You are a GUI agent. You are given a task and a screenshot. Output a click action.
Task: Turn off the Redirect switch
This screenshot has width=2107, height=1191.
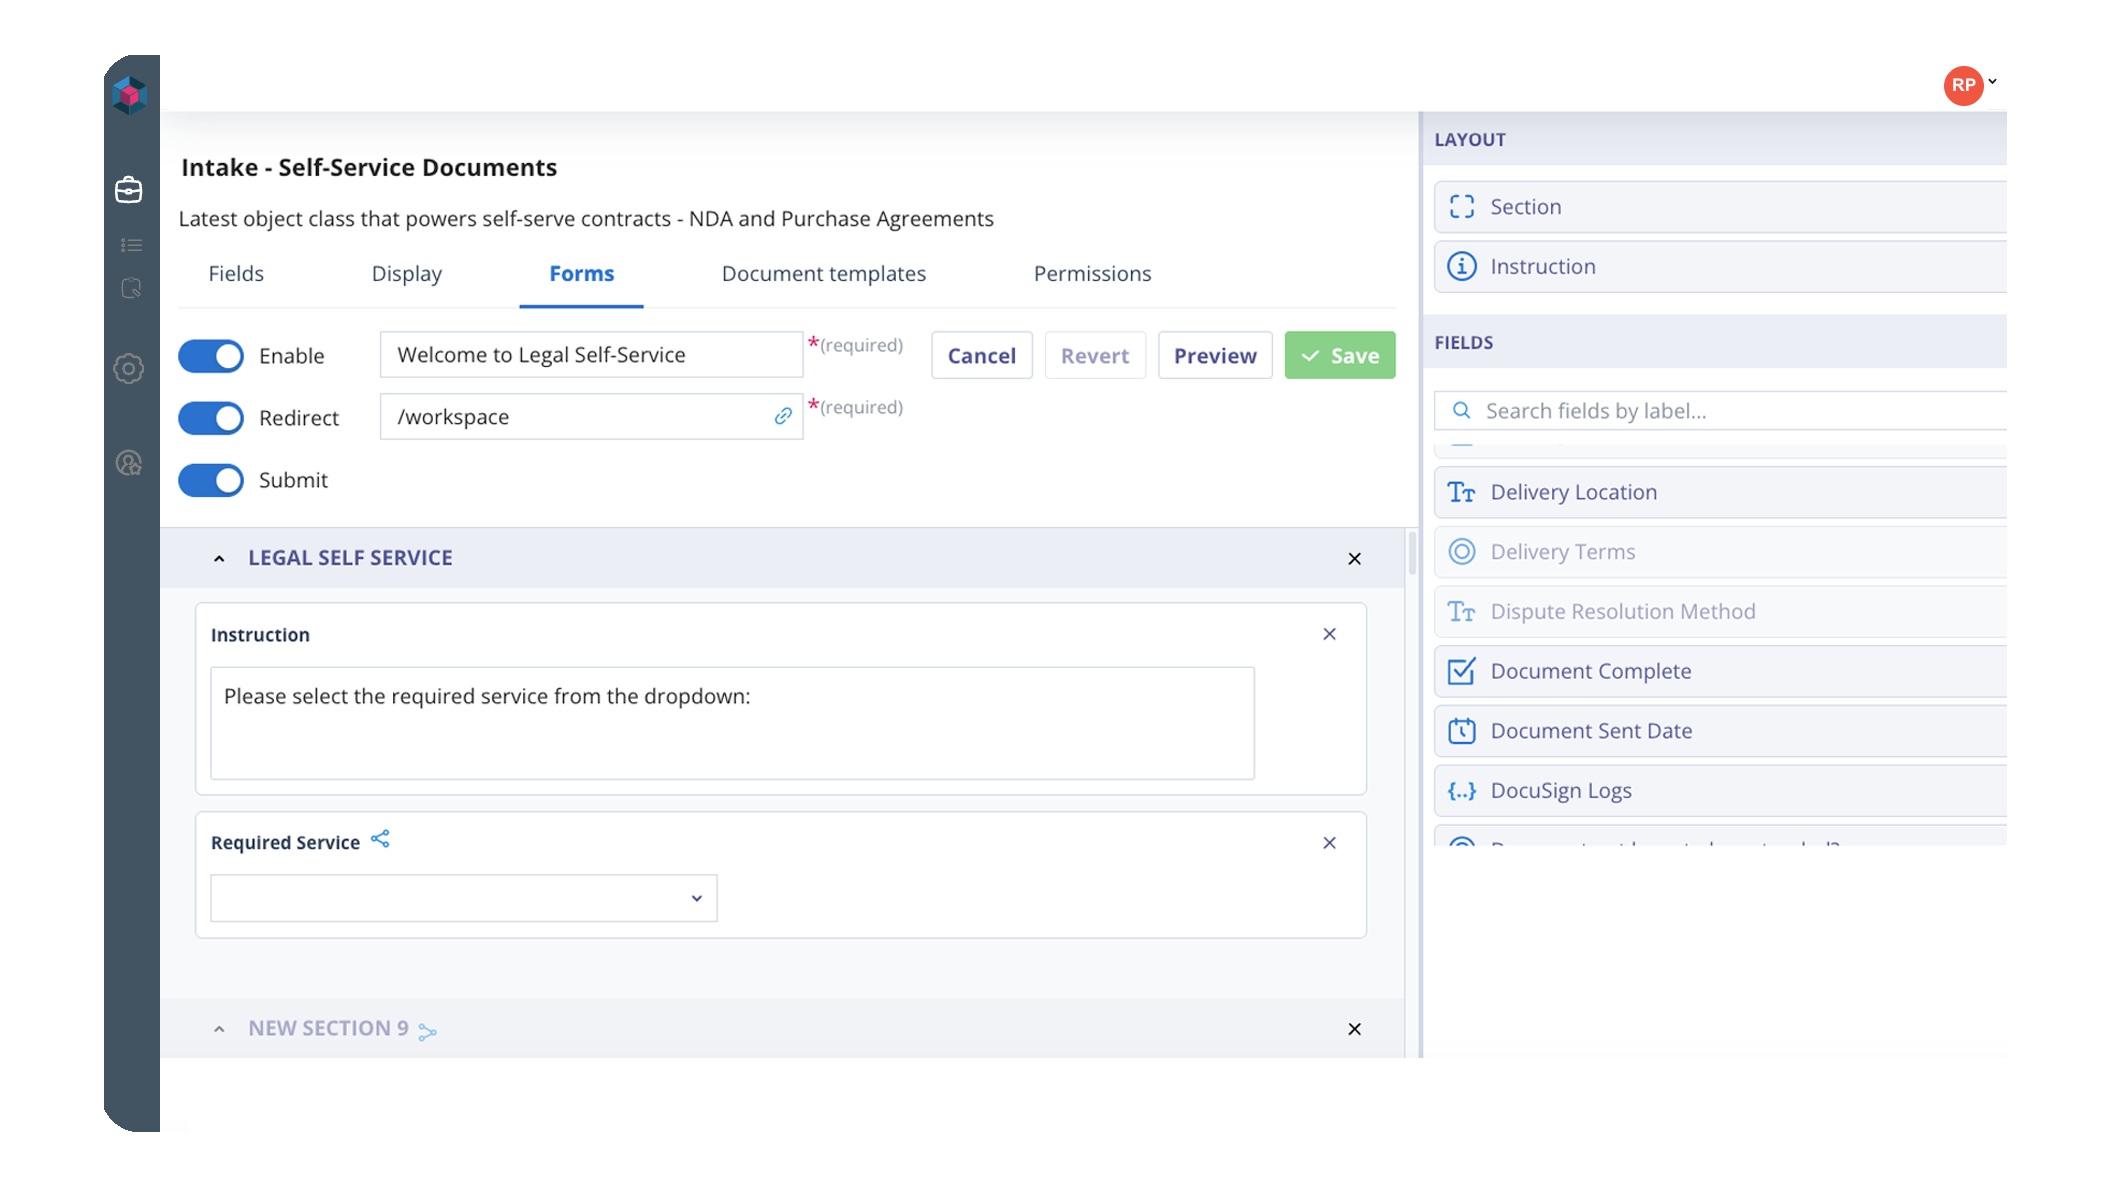coord(211,418)
